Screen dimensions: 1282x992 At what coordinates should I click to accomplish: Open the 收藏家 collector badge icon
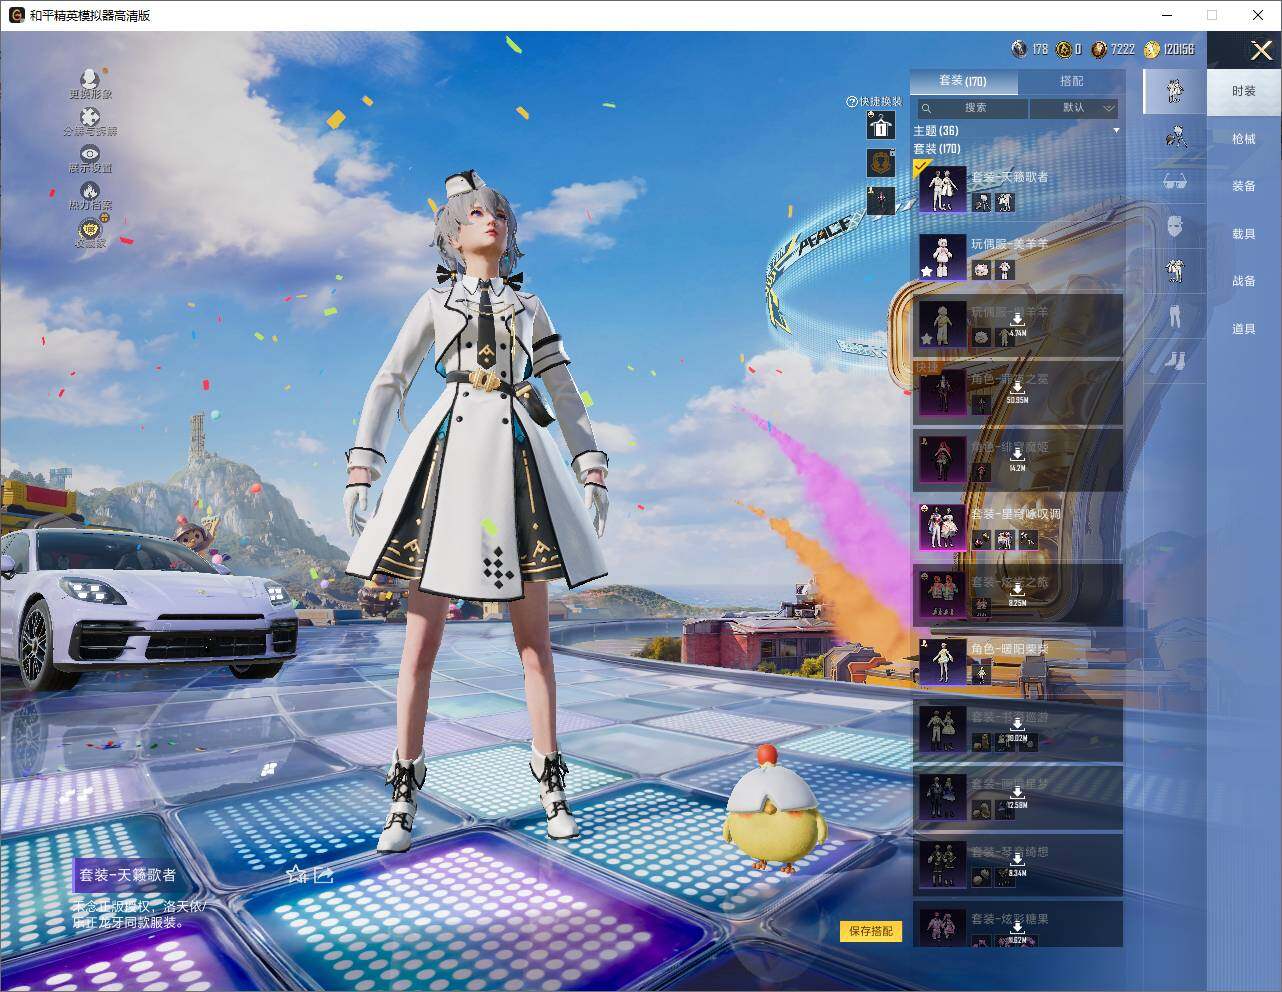click(x=90, y=229)
